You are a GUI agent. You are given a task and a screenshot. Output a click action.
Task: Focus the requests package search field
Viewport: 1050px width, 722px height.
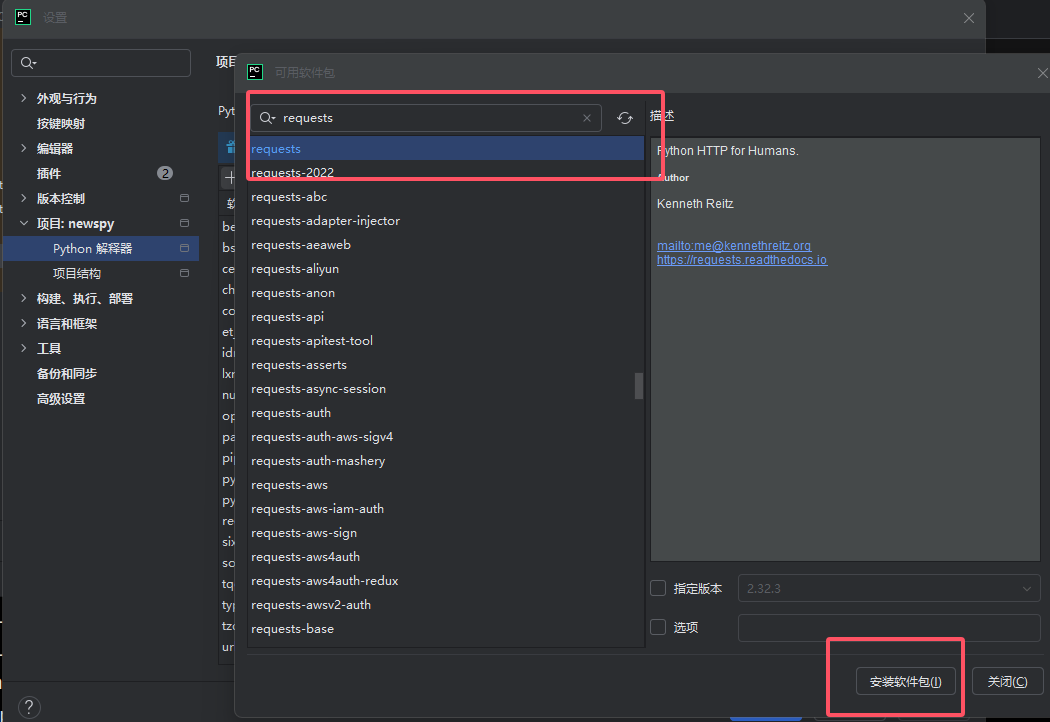(x=427, y=118)
